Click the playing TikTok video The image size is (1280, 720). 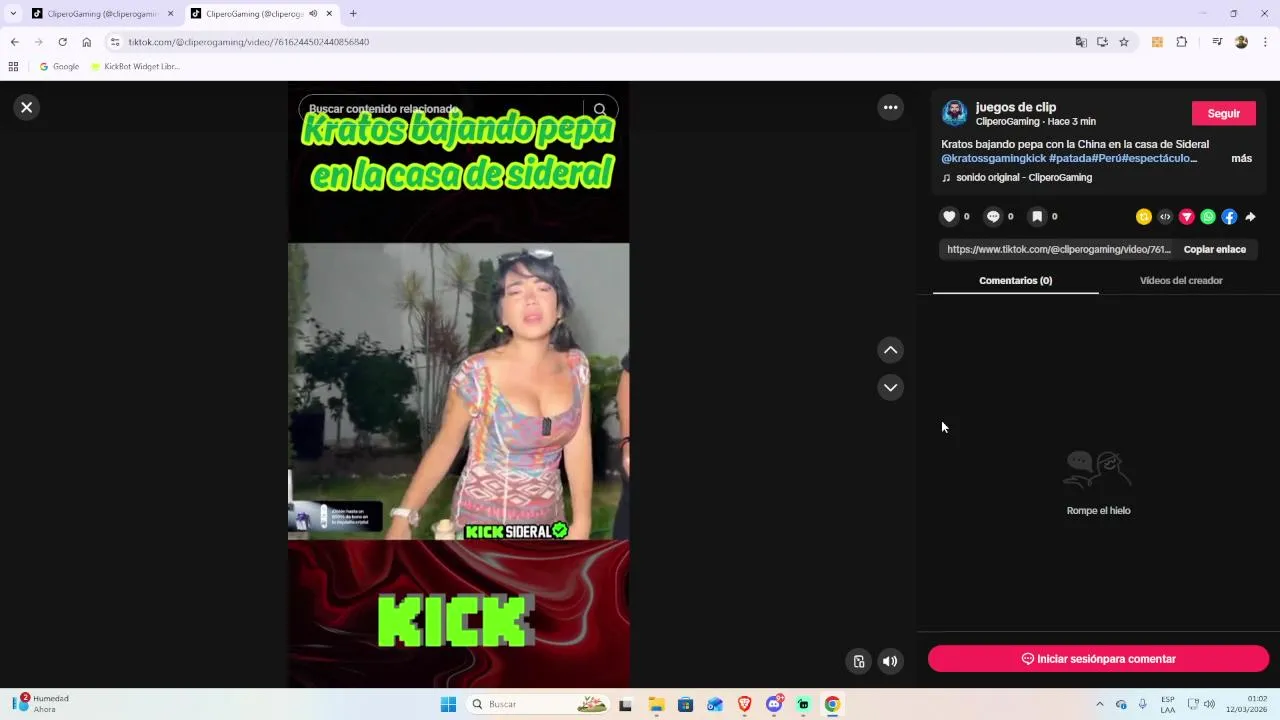tap(459, 385)
